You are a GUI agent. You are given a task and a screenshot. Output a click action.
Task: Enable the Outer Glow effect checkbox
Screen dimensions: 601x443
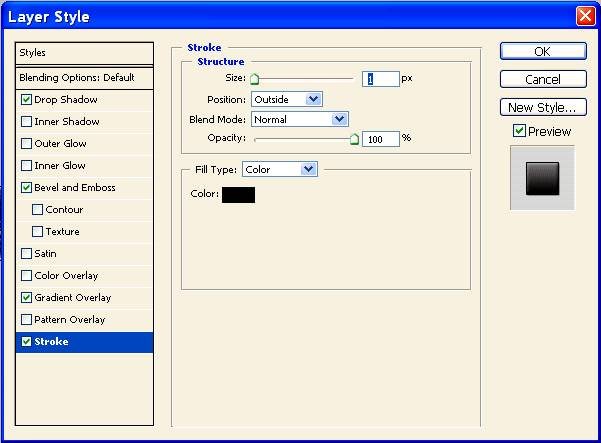[26, 144]
